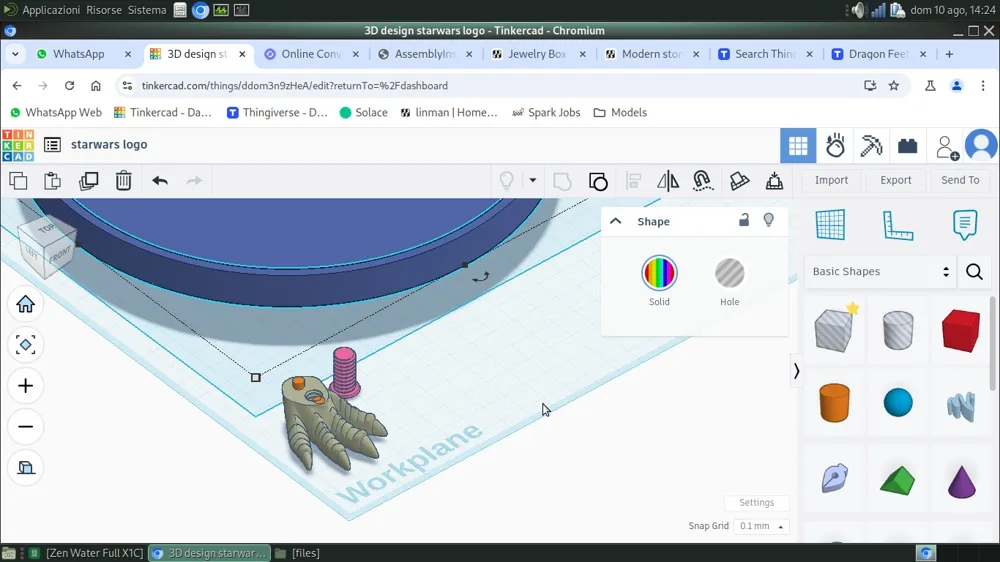
Task: Search shapes with the magnifier icon
Action: pos(974,272)
